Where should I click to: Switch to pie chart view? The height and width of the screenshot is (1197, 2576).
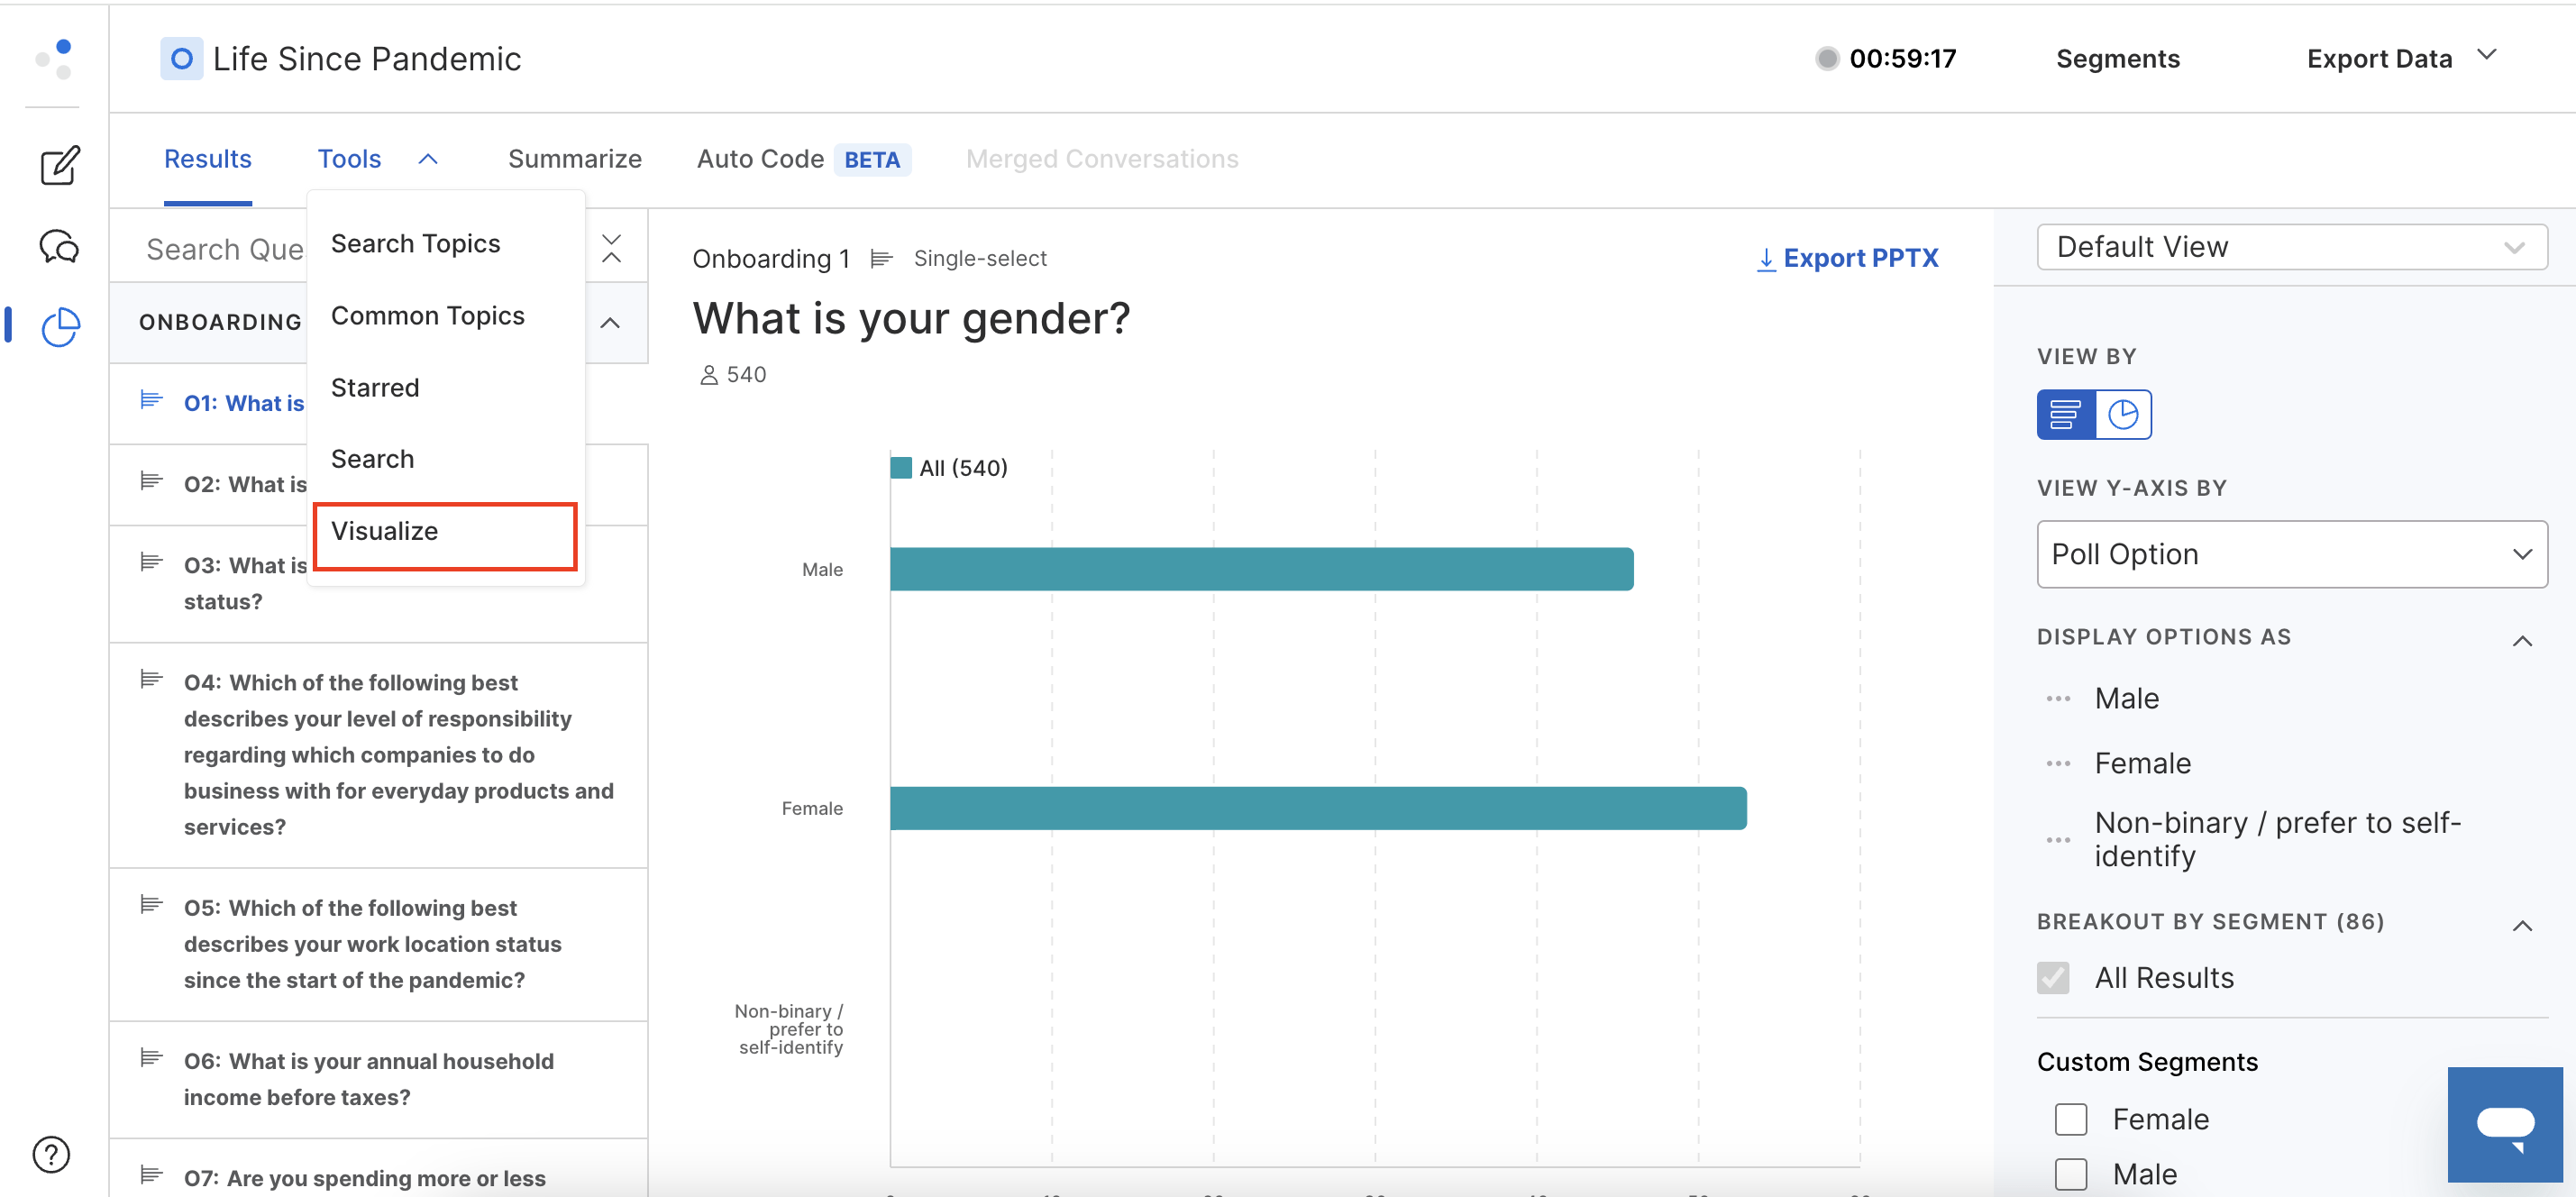[2122, 414]
